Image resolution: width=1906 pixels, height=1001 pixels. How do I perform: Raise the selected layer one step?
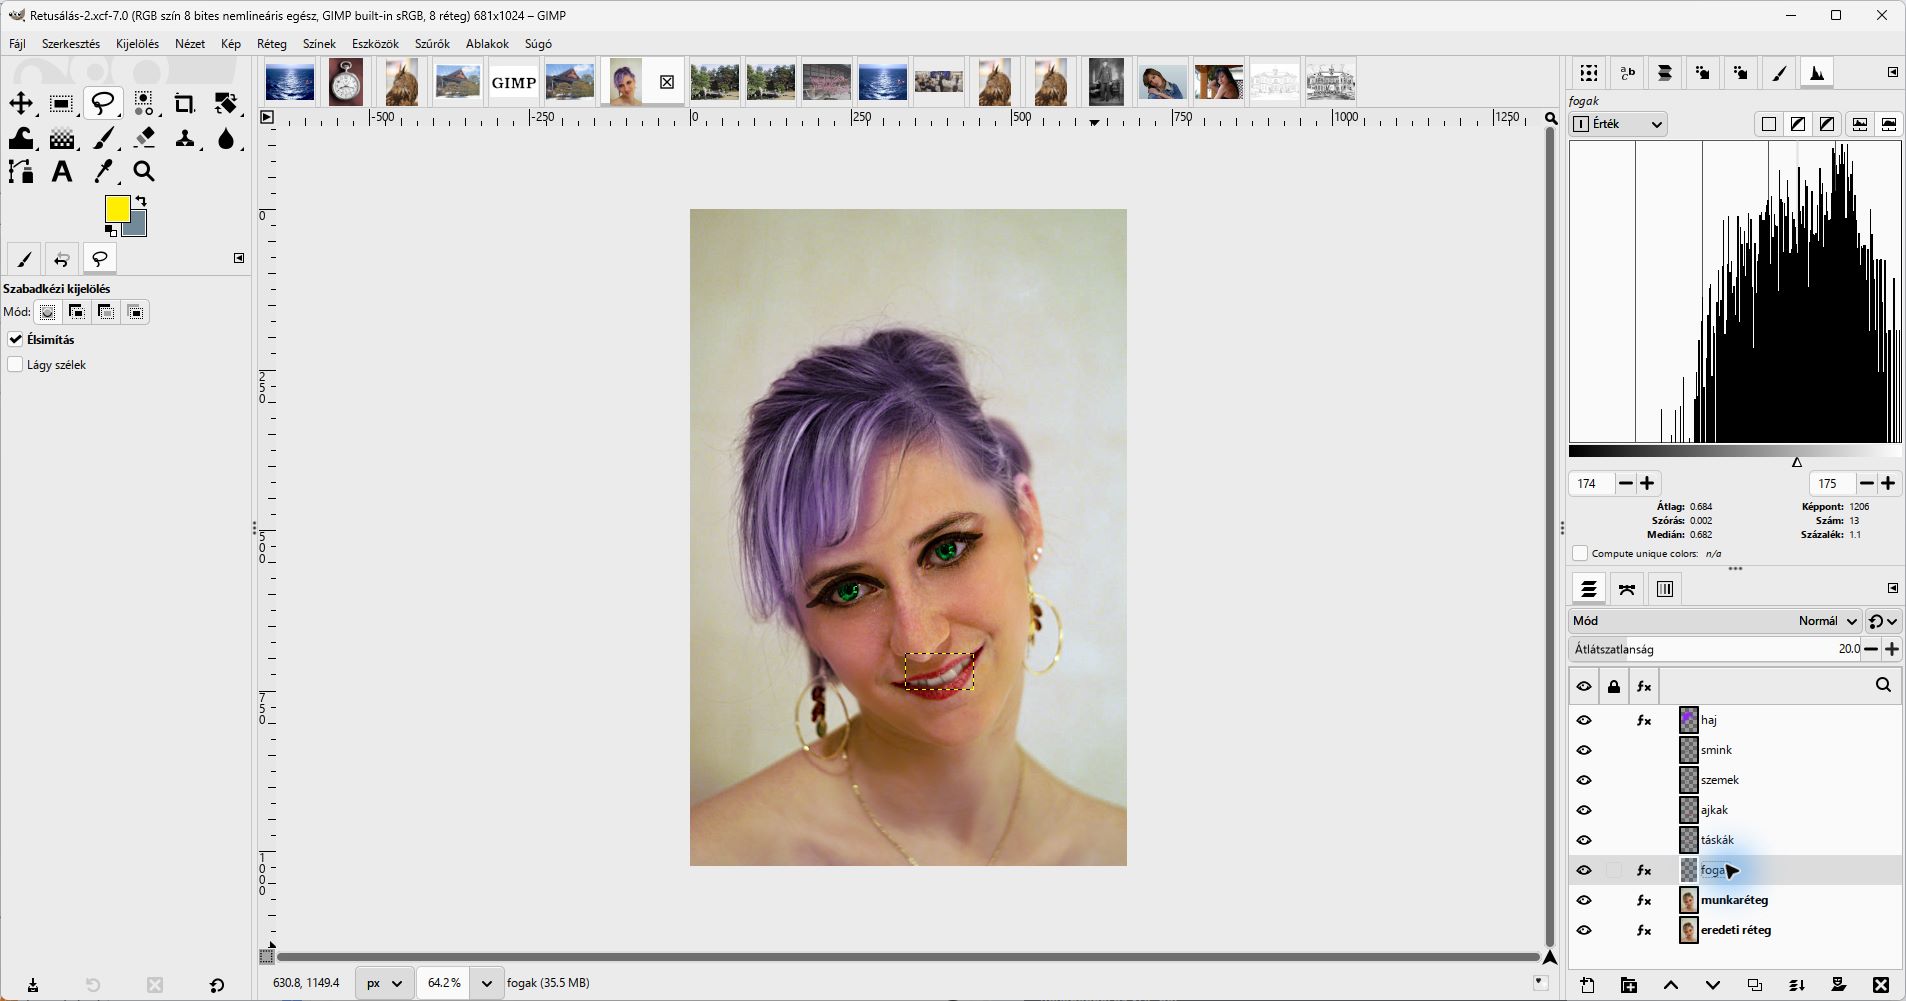click(1671, 985)
